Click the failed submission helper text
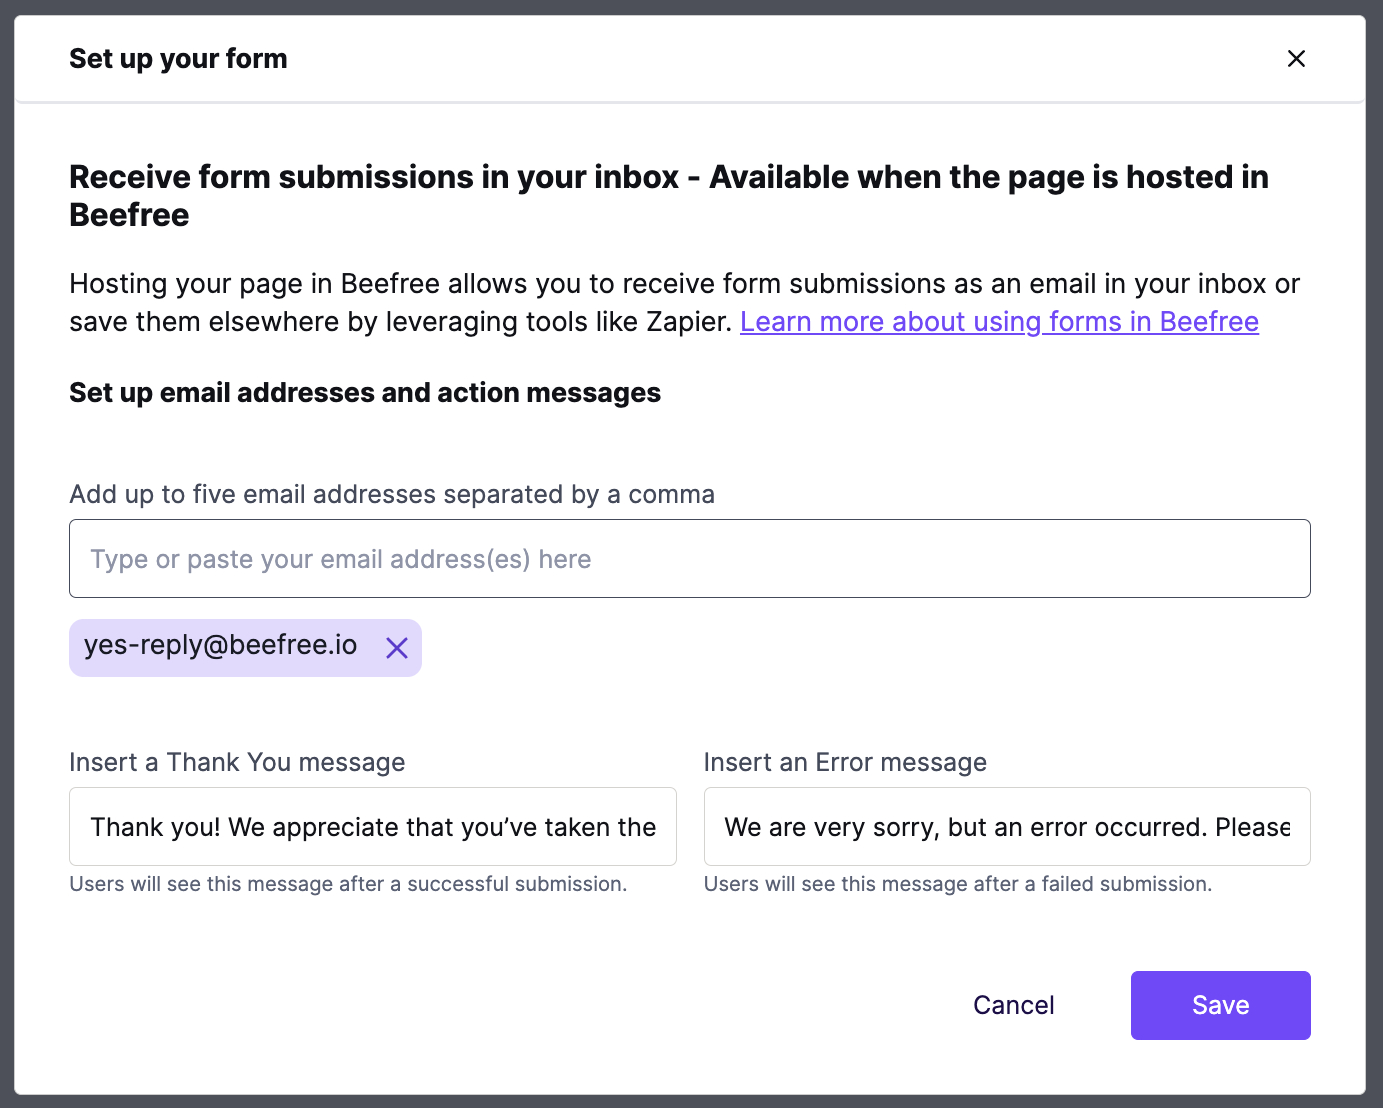 pyautogui.click(x=958, y=884)
